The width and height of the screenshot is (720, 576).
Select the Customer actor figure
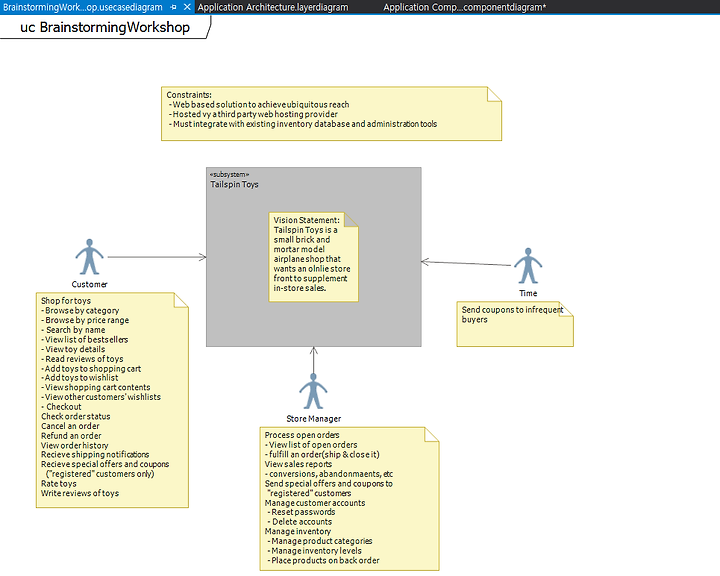coord(89,257)
